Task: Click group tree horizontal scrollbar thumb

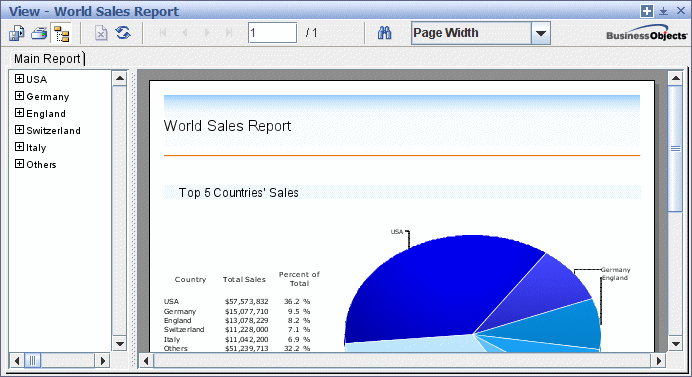Action: pos(33,361)
